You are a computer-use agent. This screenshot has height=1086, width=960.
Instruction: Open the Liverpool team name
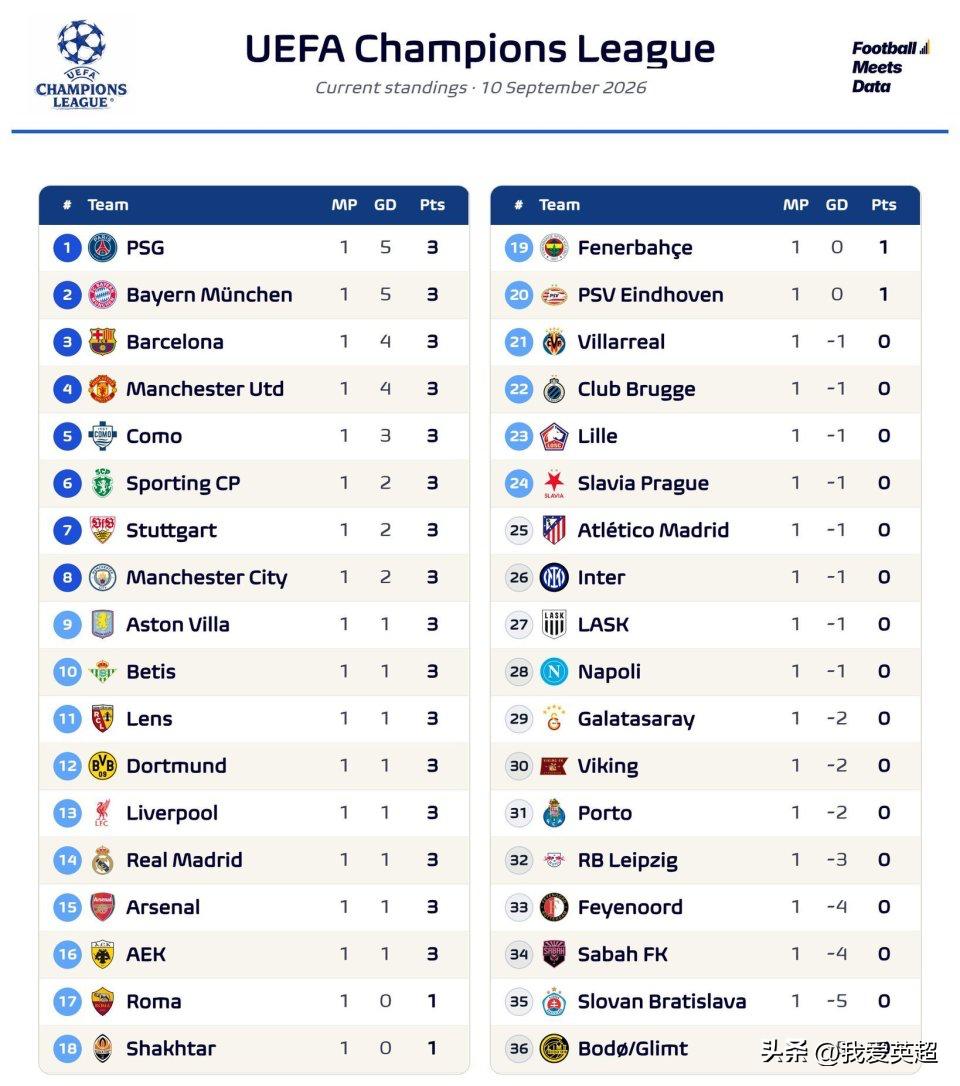[172, 813]
